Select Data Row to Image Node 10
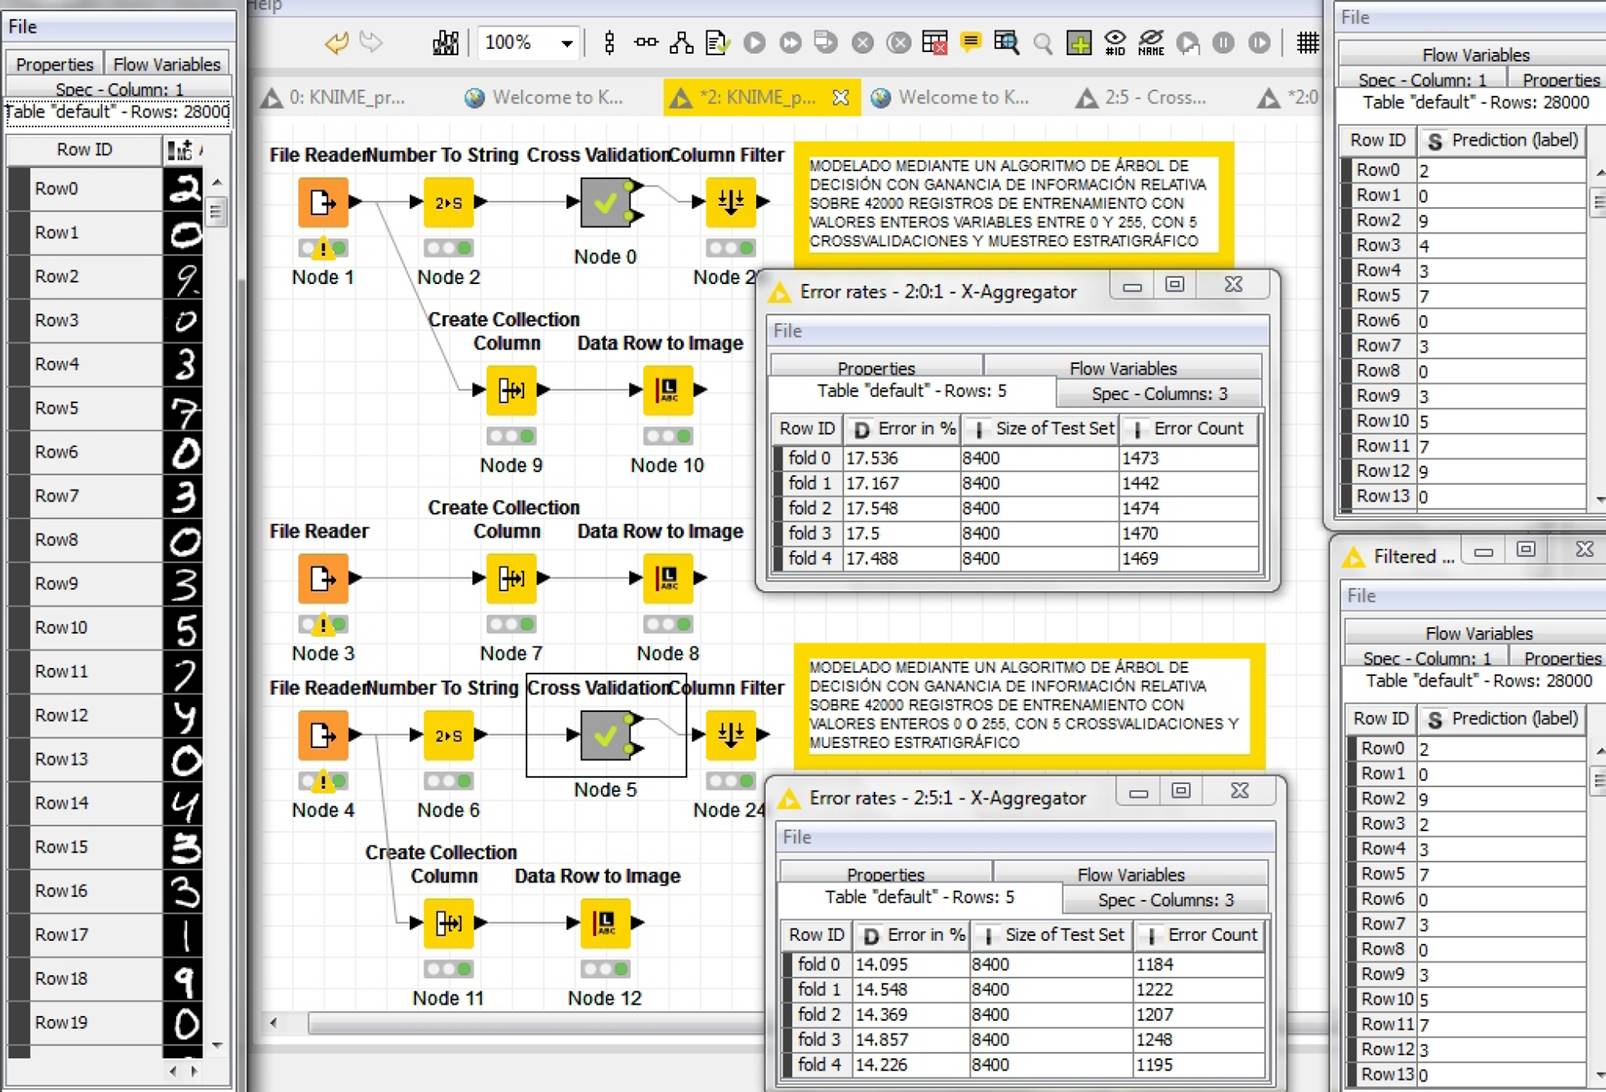The height and width of the screenshot is (1092, 1606). [x=667, y=390]
